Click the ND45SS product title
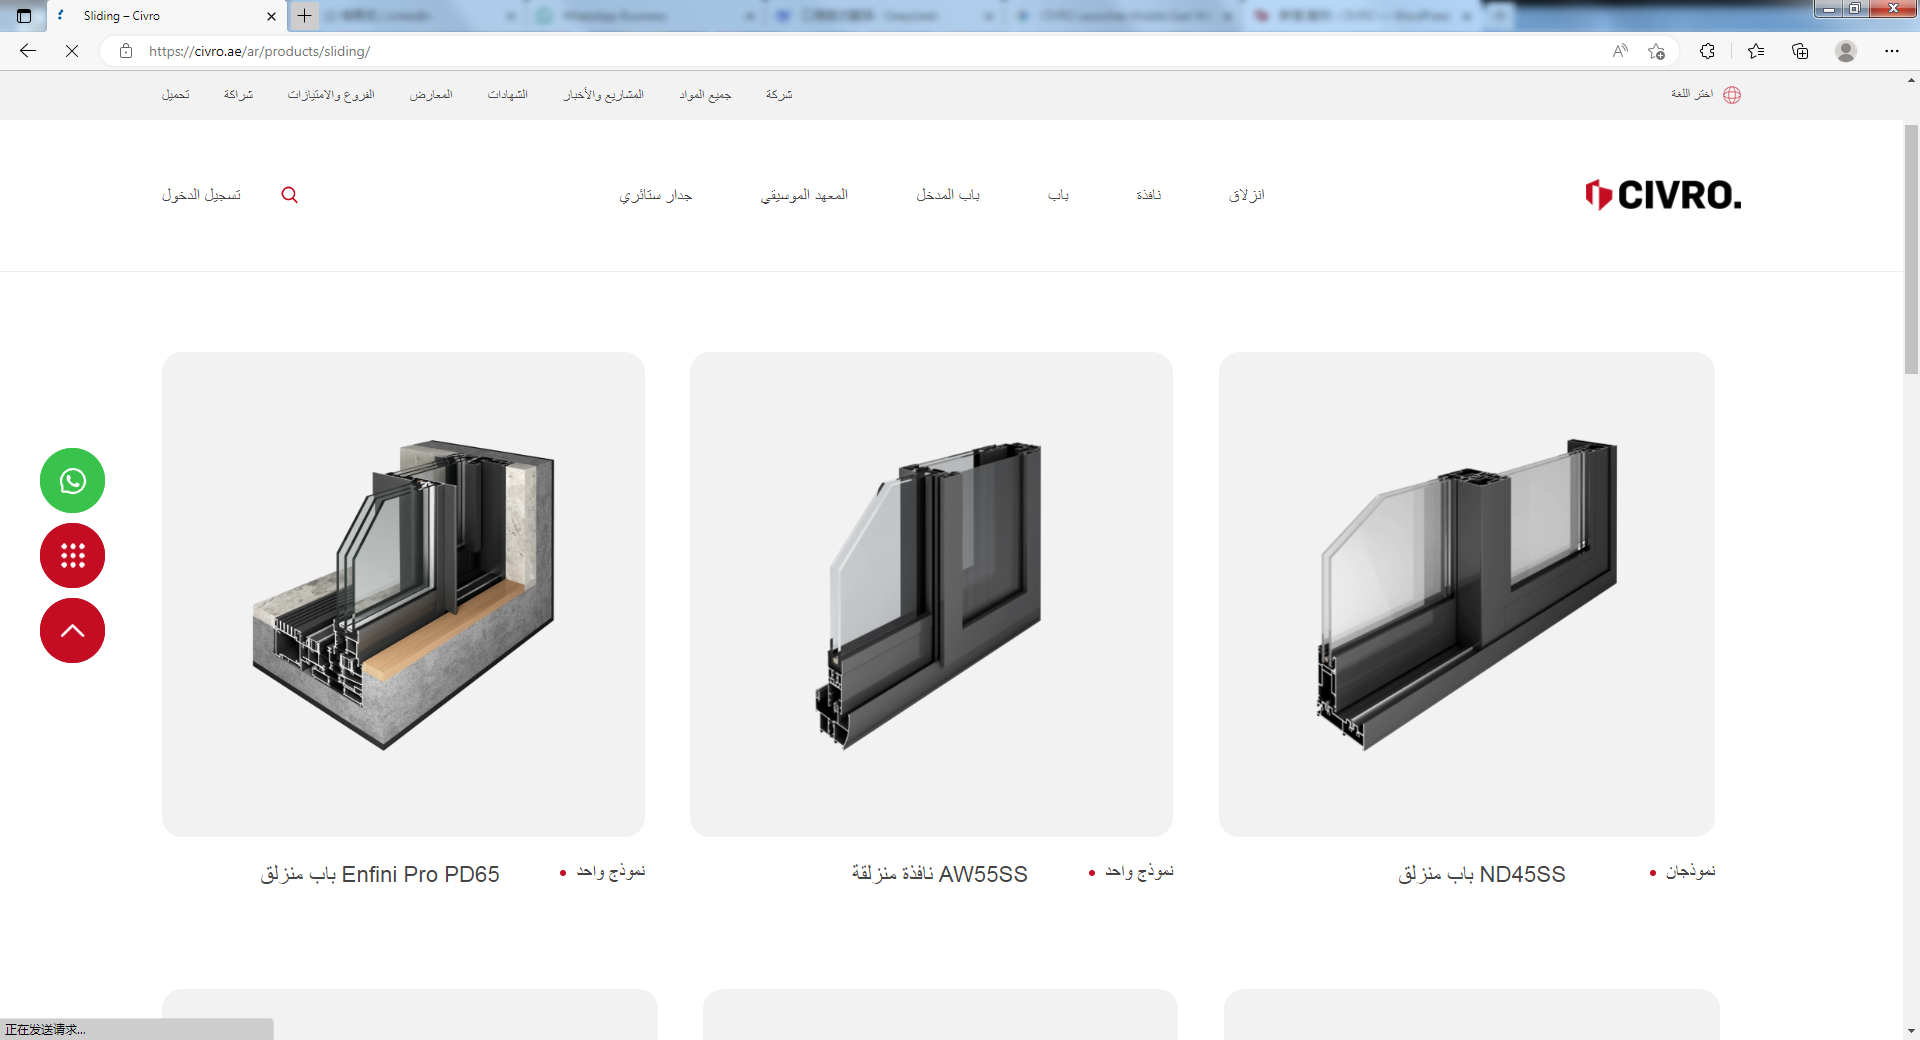The width and height of the screenshot is (1920, 1040). [1482, 874]
